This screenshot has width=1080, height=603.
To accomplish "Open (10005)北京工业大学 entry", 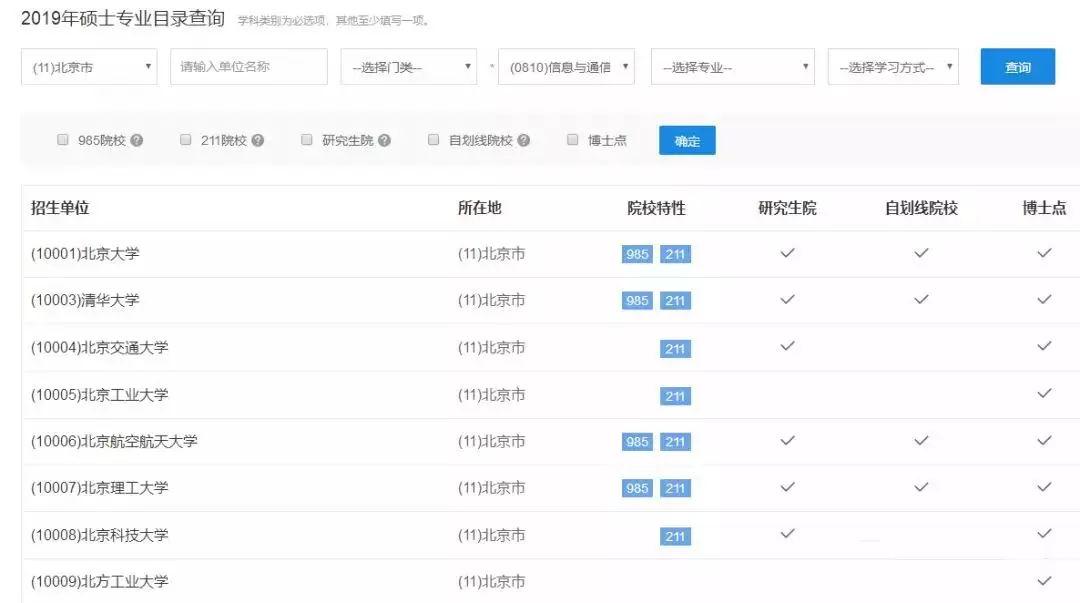I will pos(100,395).
